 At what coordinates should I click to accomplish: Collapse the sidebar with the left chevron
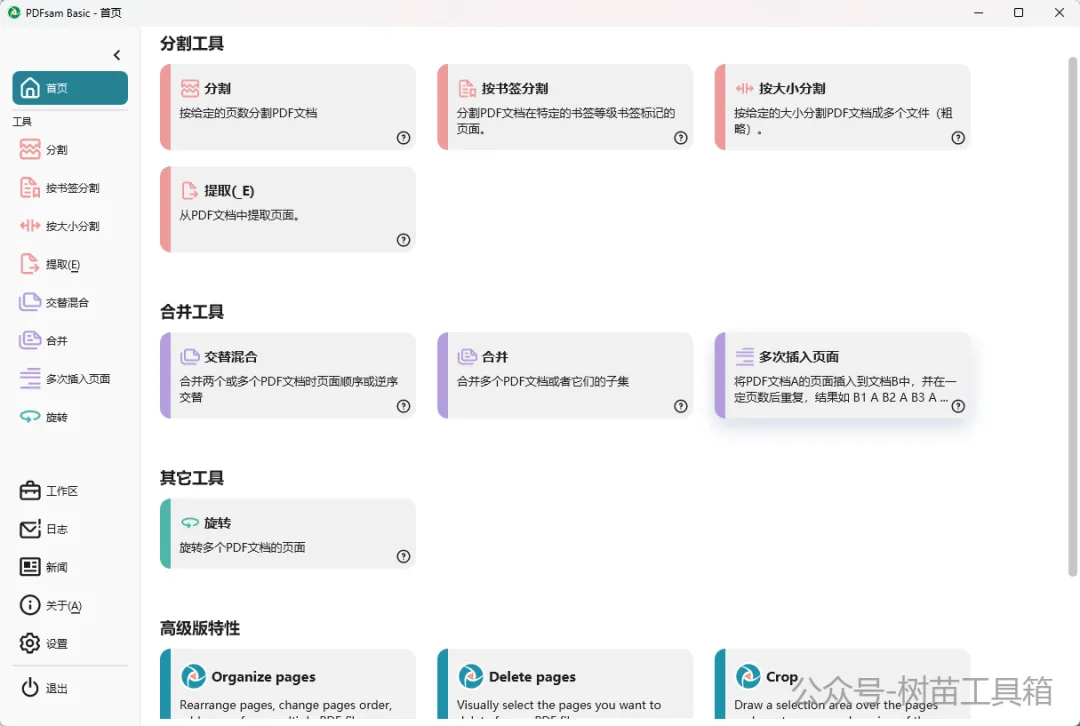tap(116, 55)
